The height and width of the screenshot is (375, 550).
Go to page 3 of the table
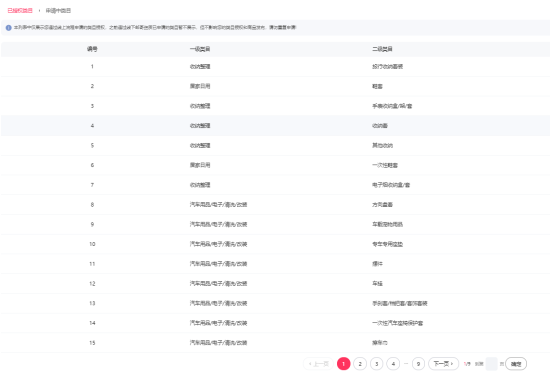click(x=376, y=364)
